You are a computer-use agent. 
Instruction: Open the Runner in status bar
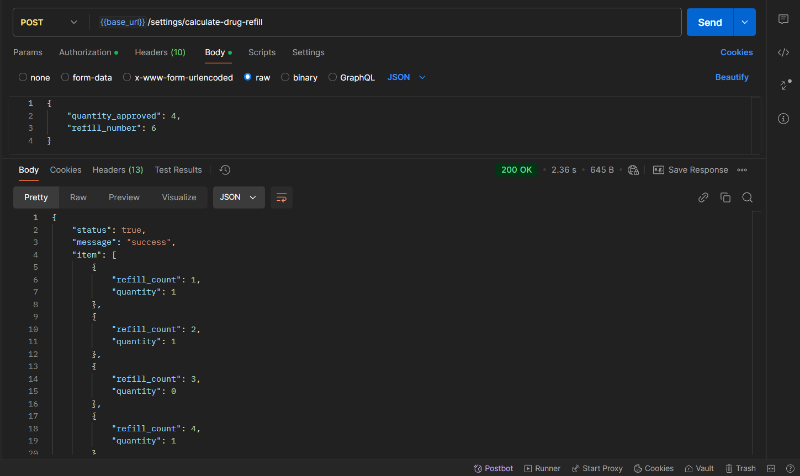[542, 468]
